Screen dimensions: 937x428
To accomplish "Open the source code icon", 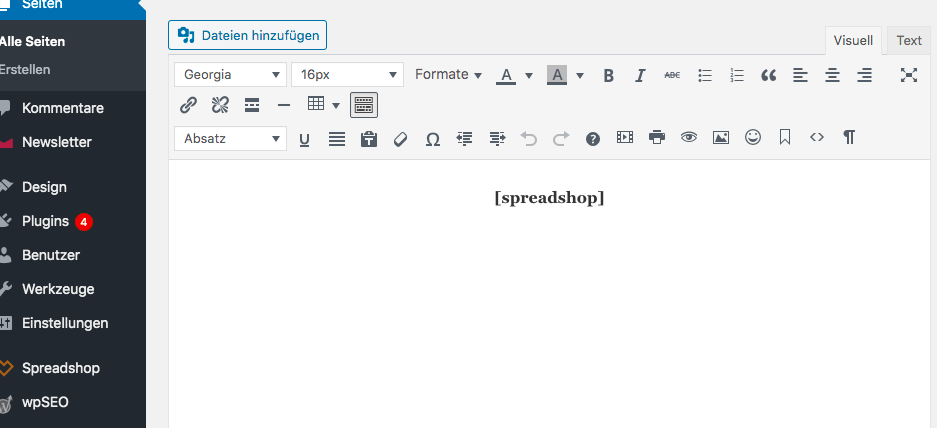I will (816, 138).
